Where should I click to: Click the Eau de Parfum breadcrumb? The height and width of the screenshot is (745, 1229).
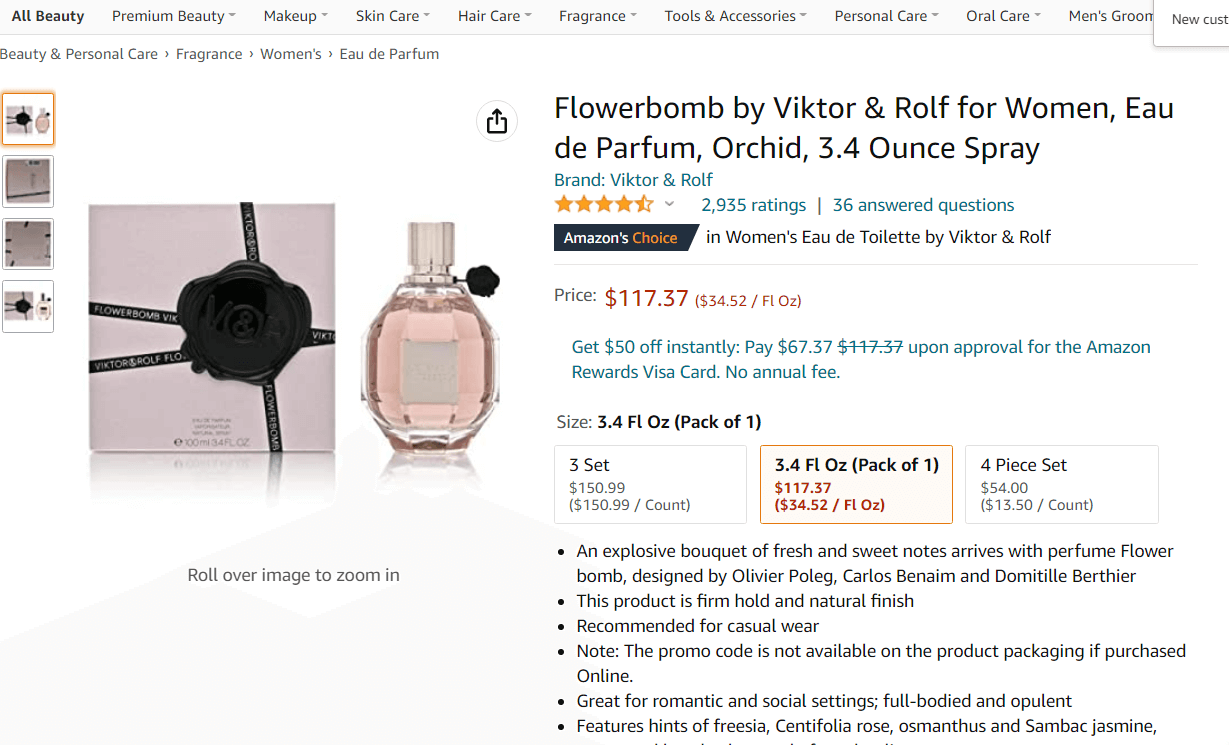[389, 54]
